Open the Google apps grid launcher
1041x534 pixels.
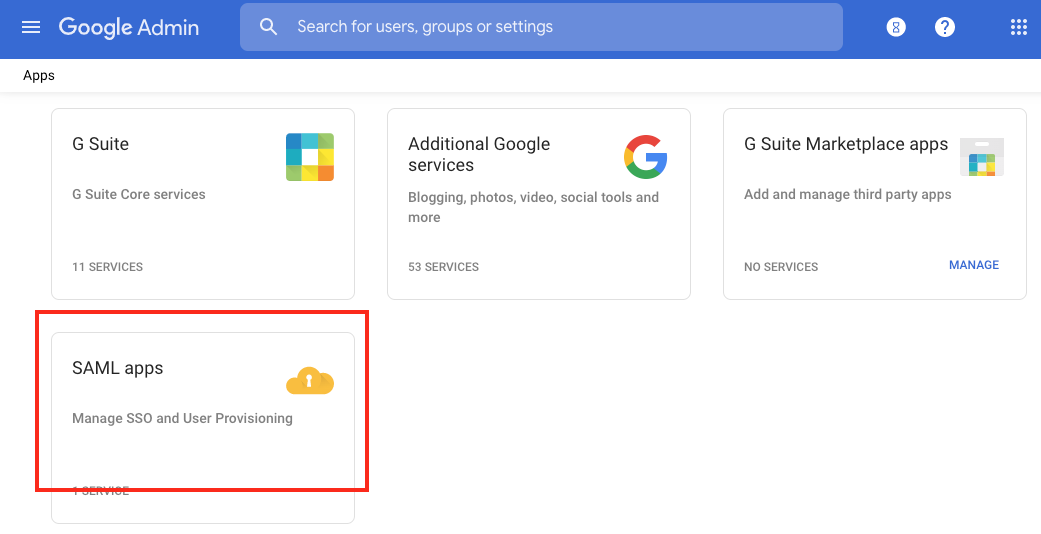pyautogui.click(x=1018, y=27)
